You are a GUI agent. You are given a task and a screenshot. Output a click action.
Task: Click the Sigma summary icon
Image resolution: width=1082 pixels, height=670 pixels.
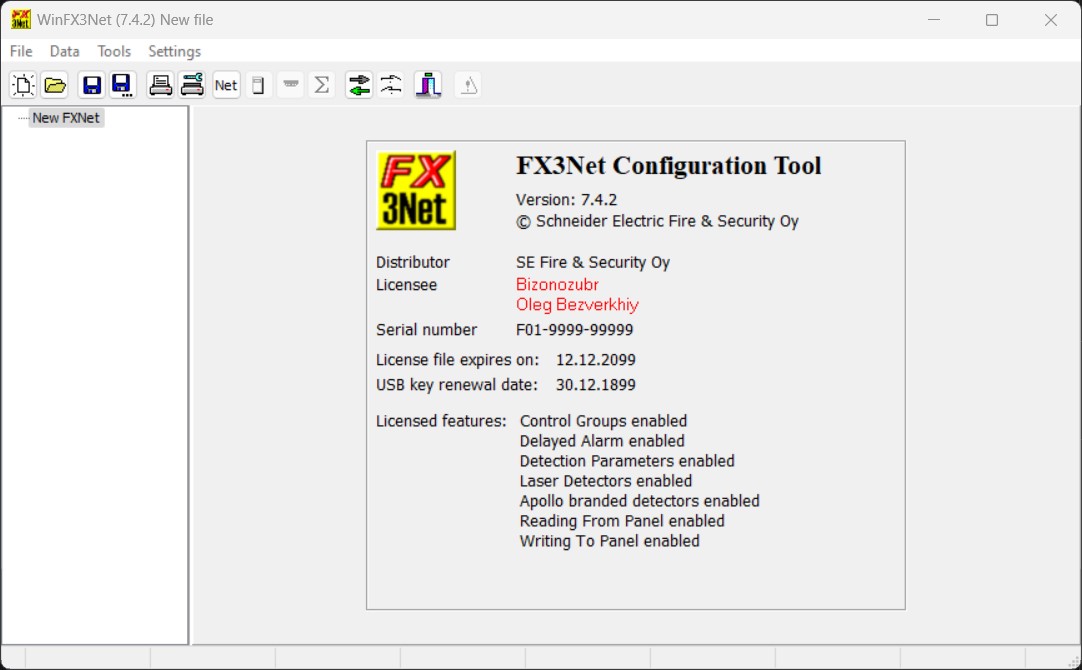321,85
